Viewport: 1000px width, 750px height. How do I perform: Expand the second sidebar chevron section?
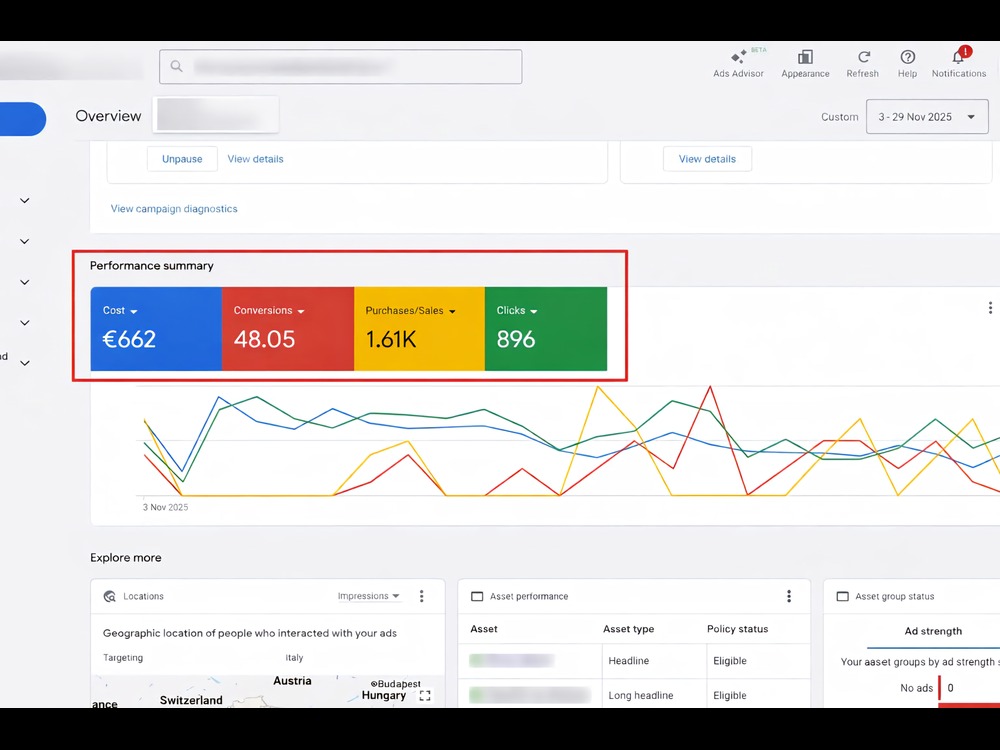pyautogui.click(x=25, y=241)
